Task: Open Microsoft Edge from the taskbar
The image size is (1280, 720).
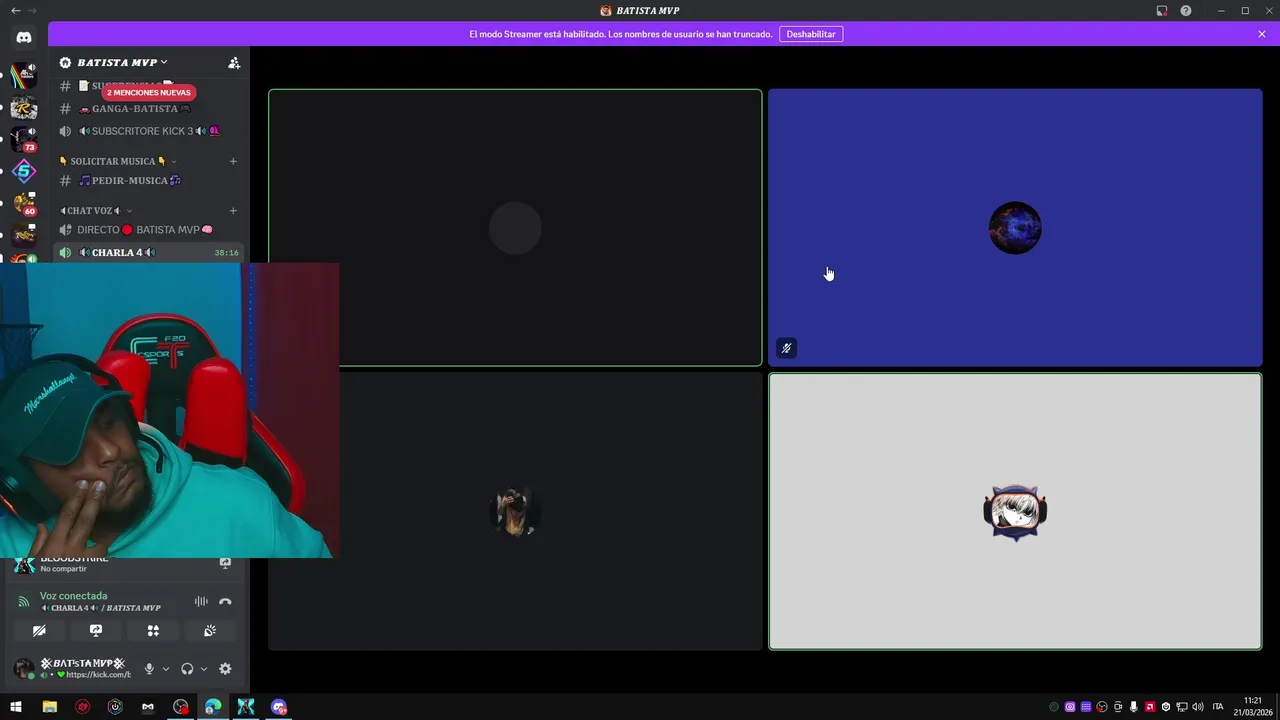Action: (x=213, y=707)
